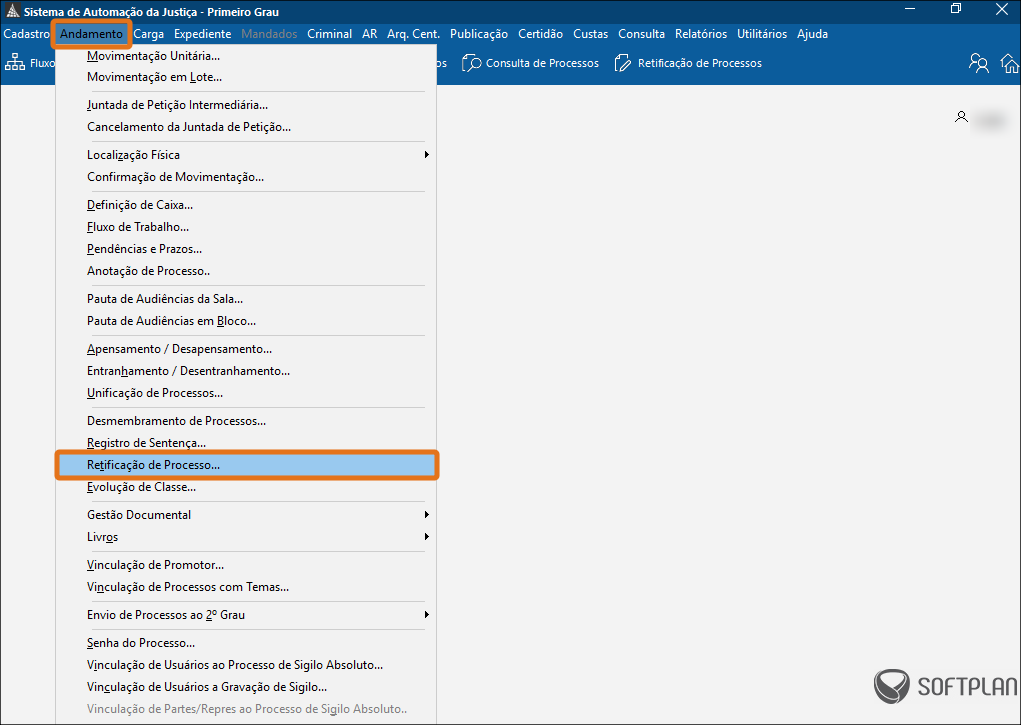The image size is (1021, 725).
Task: Choose Apensamento / Desapensamento entry
Action: pyautogui.click(x=246, y=349)
